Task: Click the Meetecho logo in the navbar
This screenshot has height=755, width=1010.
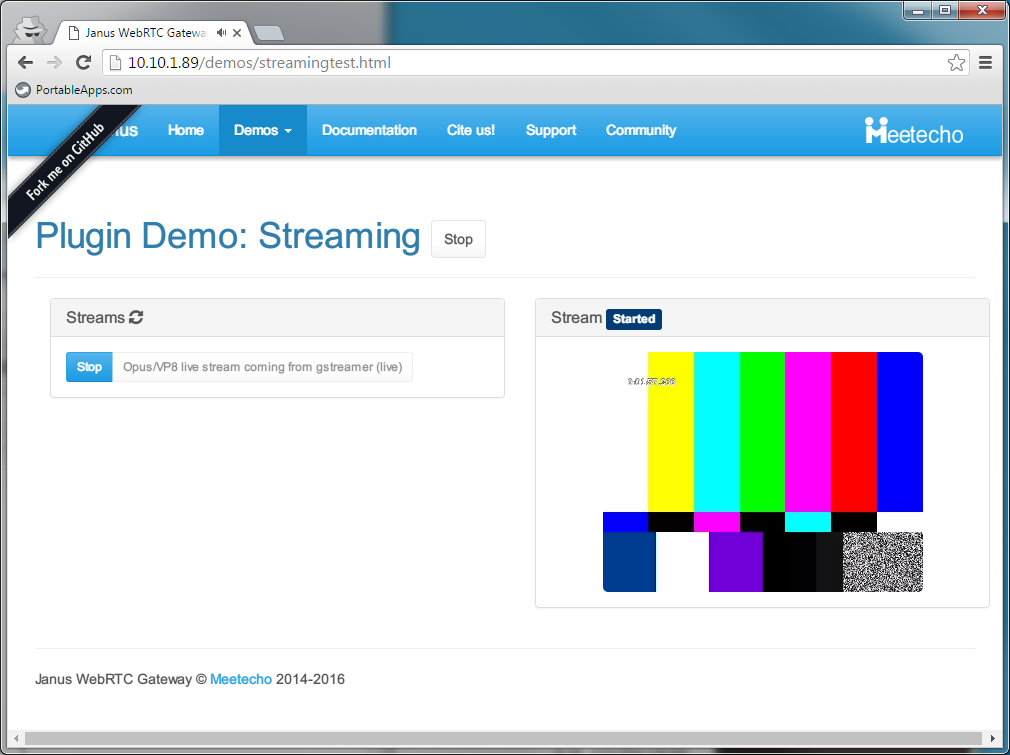Action: [x=913, y=131]
